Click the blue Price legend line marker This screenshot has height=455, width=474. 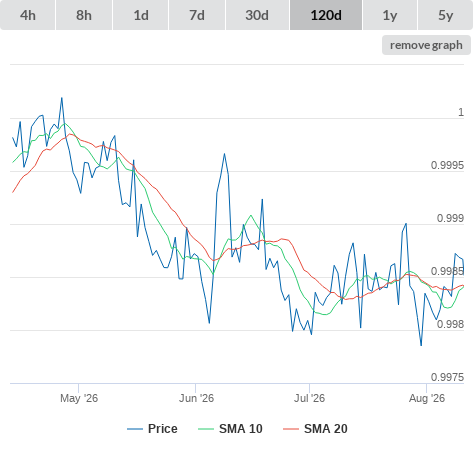(x=135, y=429)
